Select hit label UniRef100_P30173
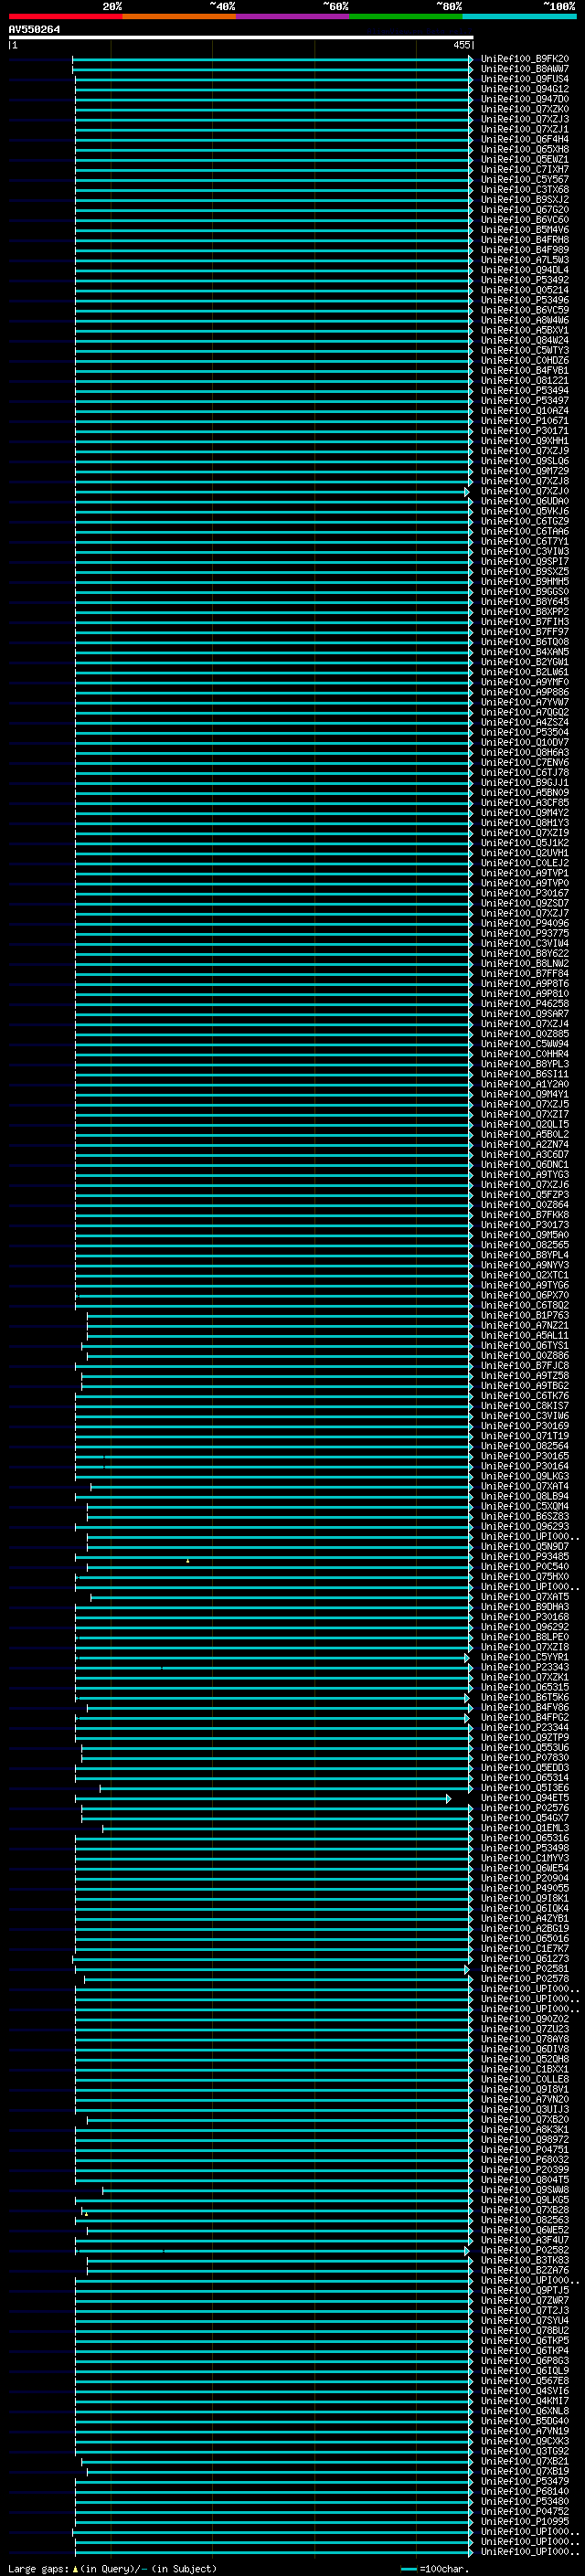Viewport: 585px width, 2576px height. [x=525, y=1225]
